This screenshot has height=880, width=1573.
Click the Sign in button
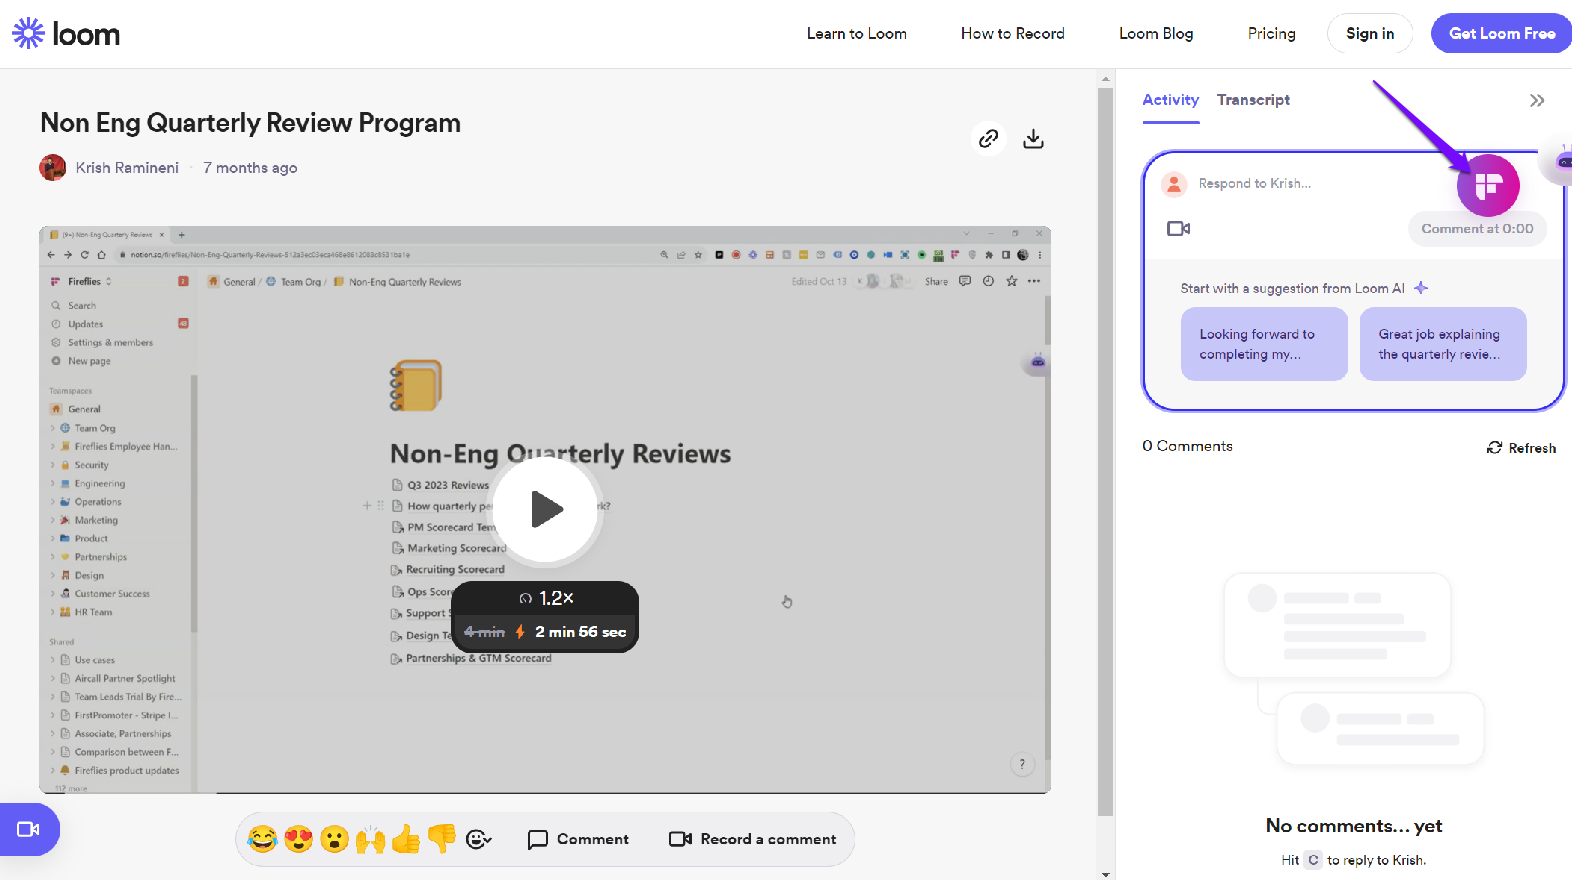pyautogui.click(x=1370, y=34)
